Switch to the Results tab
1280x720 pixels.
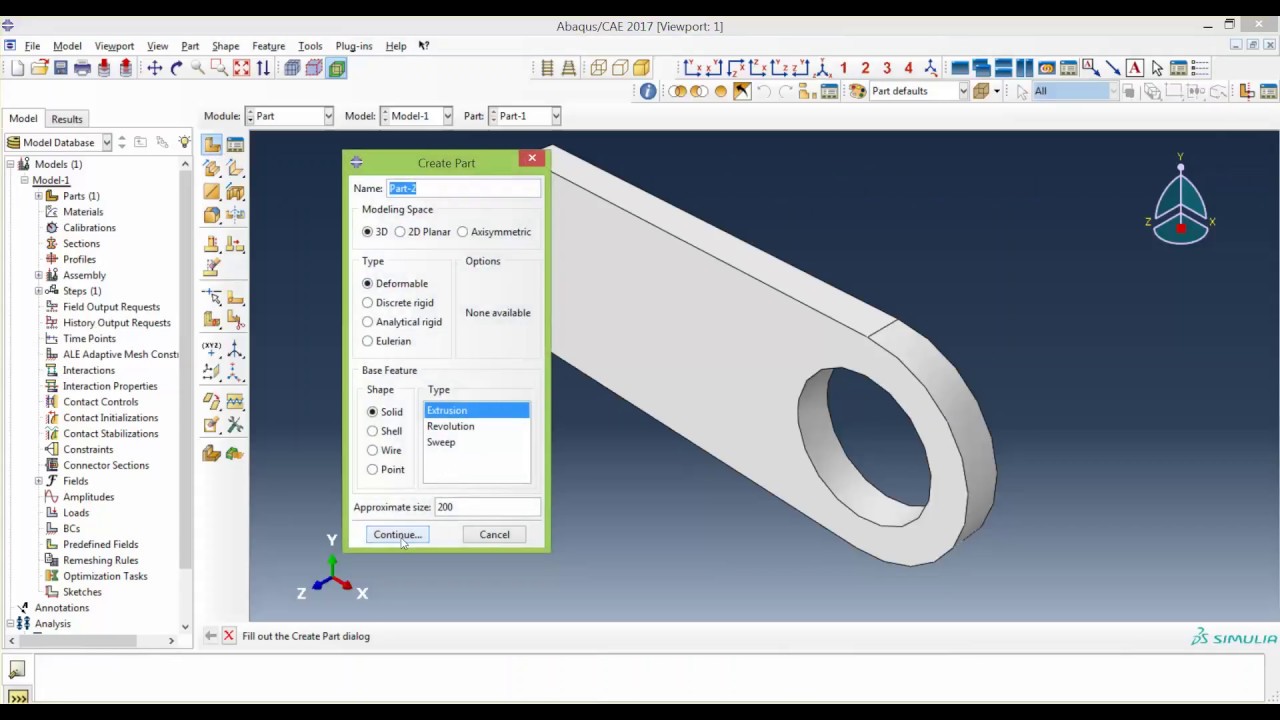tap(67, 119)
